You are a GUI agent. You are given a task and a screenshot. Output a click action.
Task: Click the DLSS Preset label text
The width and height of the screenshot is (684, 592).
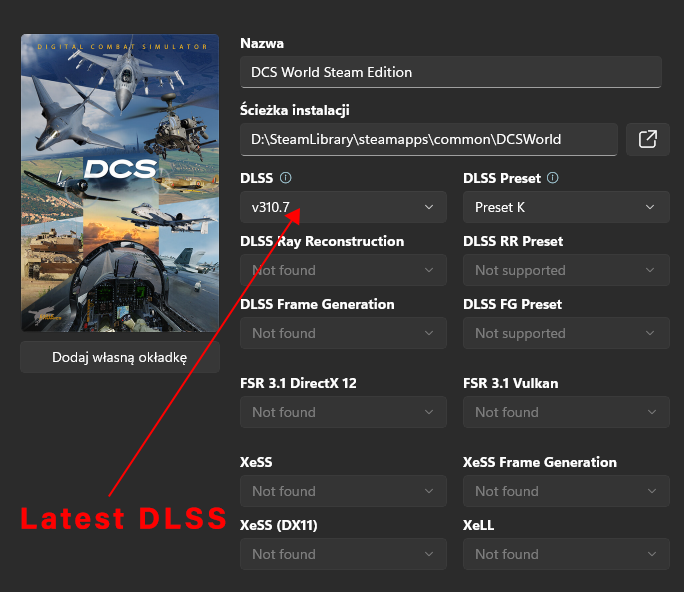point(502,178)
